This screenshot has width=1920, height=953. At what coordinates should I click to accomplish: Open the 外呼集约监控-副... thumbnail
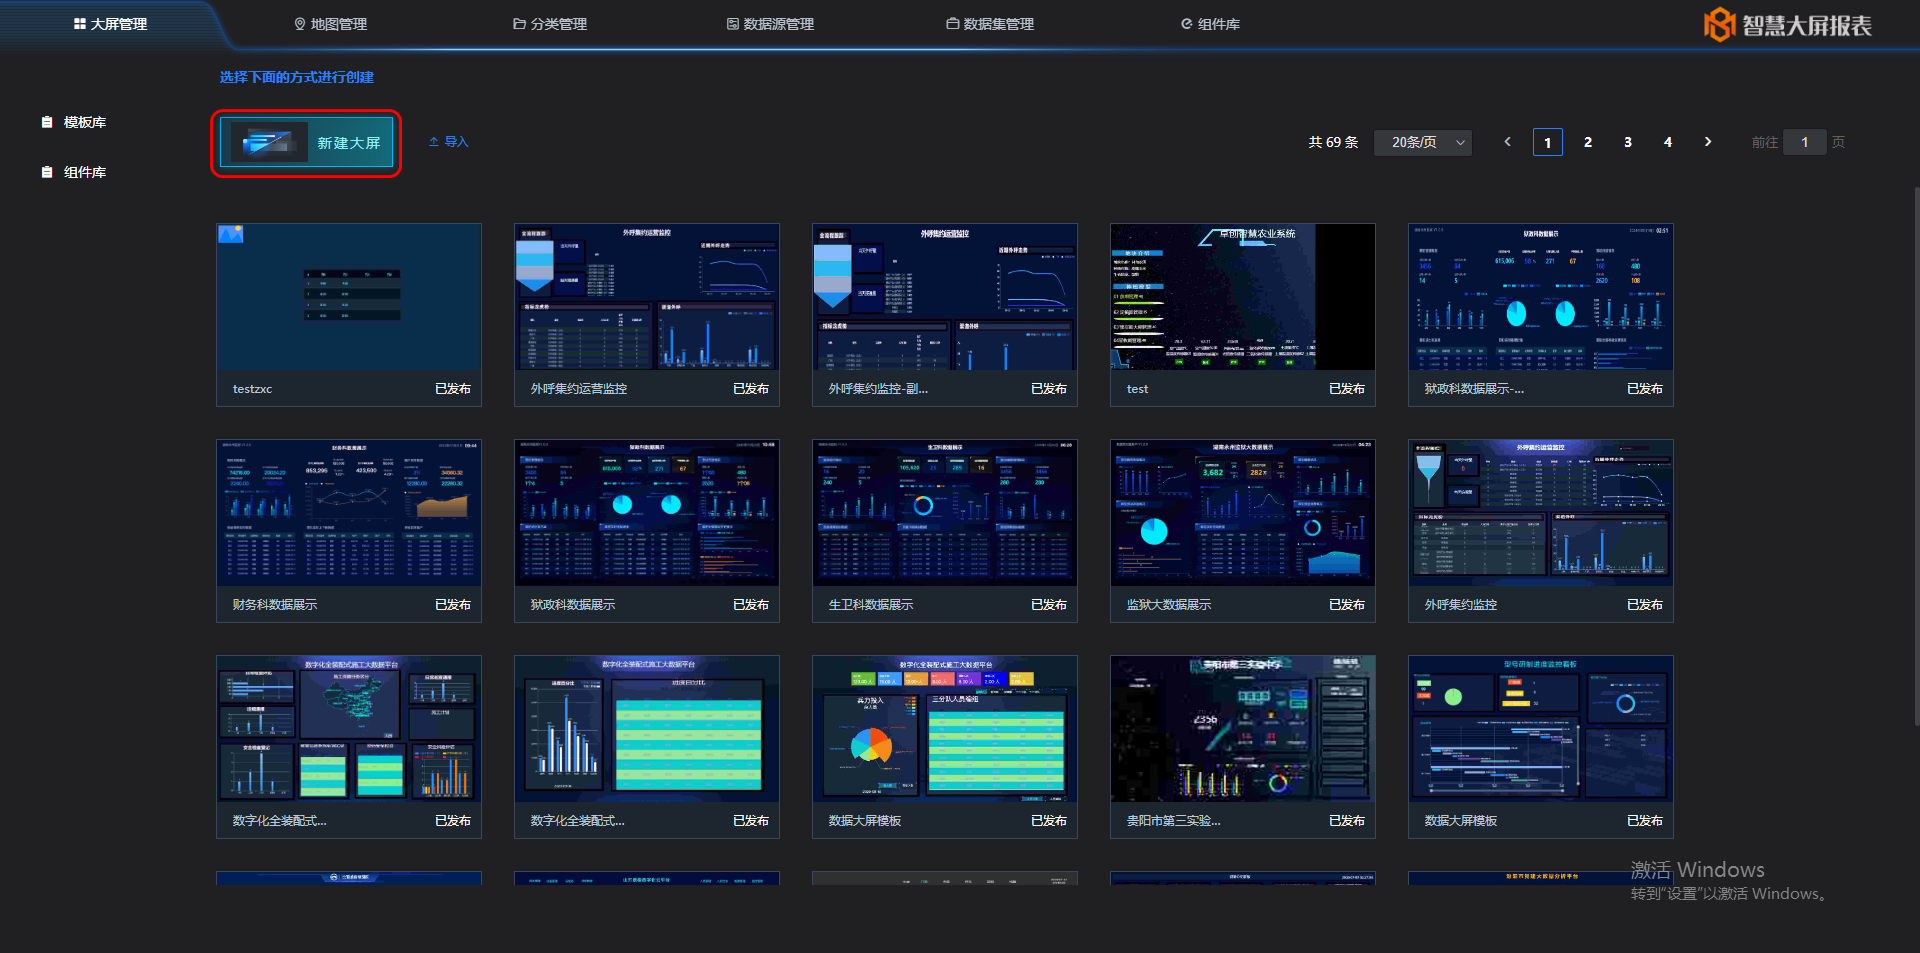pos(945,297)
